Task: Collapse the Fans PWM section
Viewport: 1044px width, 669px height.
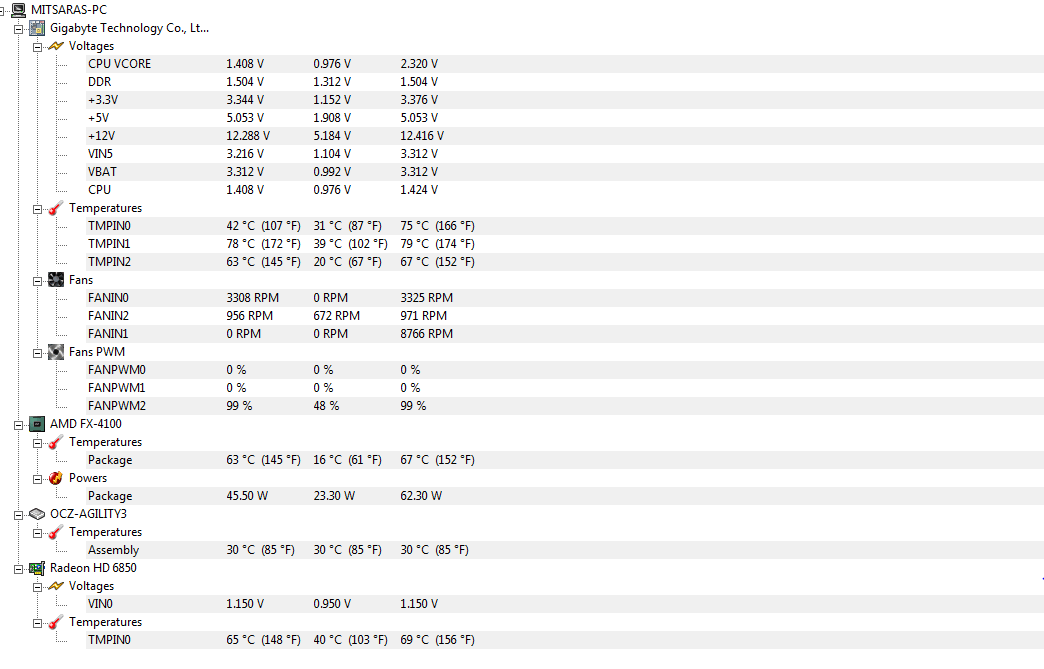Action: coord(37,352)
